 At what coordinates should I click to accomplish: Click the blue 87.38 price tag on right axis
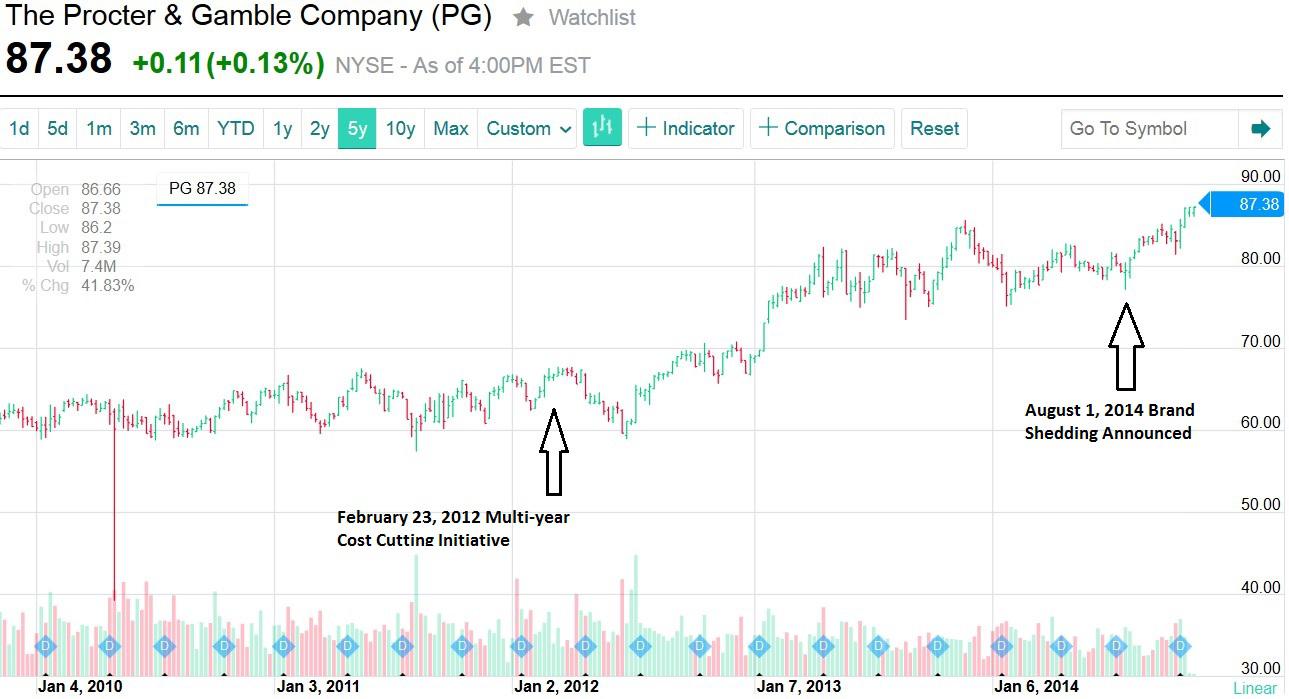coord(1243,203)
